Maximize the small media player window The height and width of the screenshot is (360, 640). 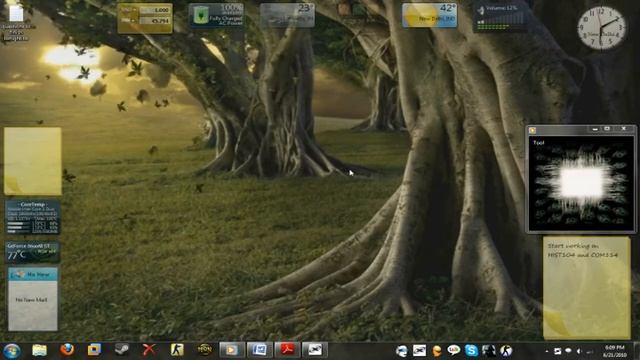pyautogui.click(x=607, y=129)
